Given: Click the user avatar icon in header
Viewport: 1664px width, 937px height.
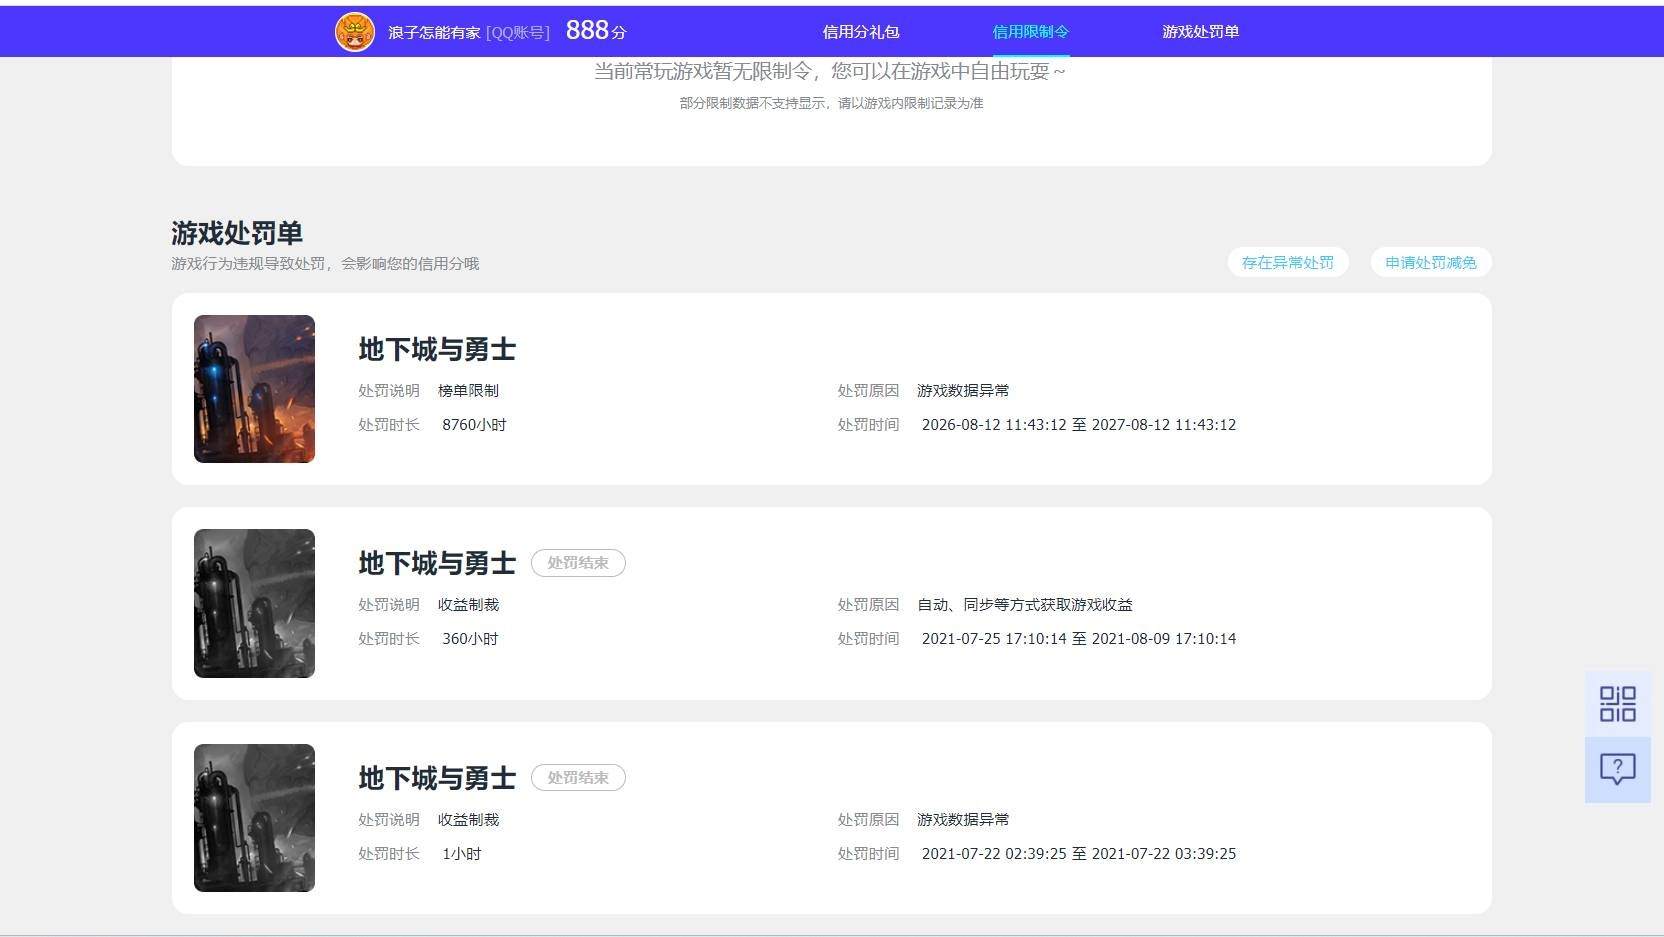Looking at the screenshot, I should tap(355, 32).
